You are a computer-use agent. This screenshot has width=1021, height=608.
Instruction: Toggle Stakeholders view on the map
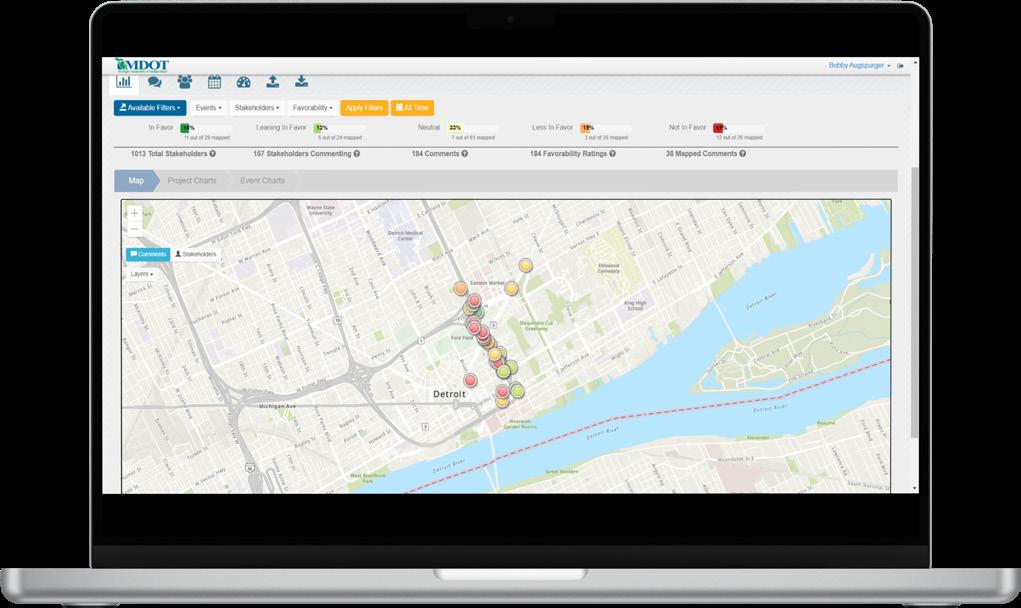pos(195,255)
